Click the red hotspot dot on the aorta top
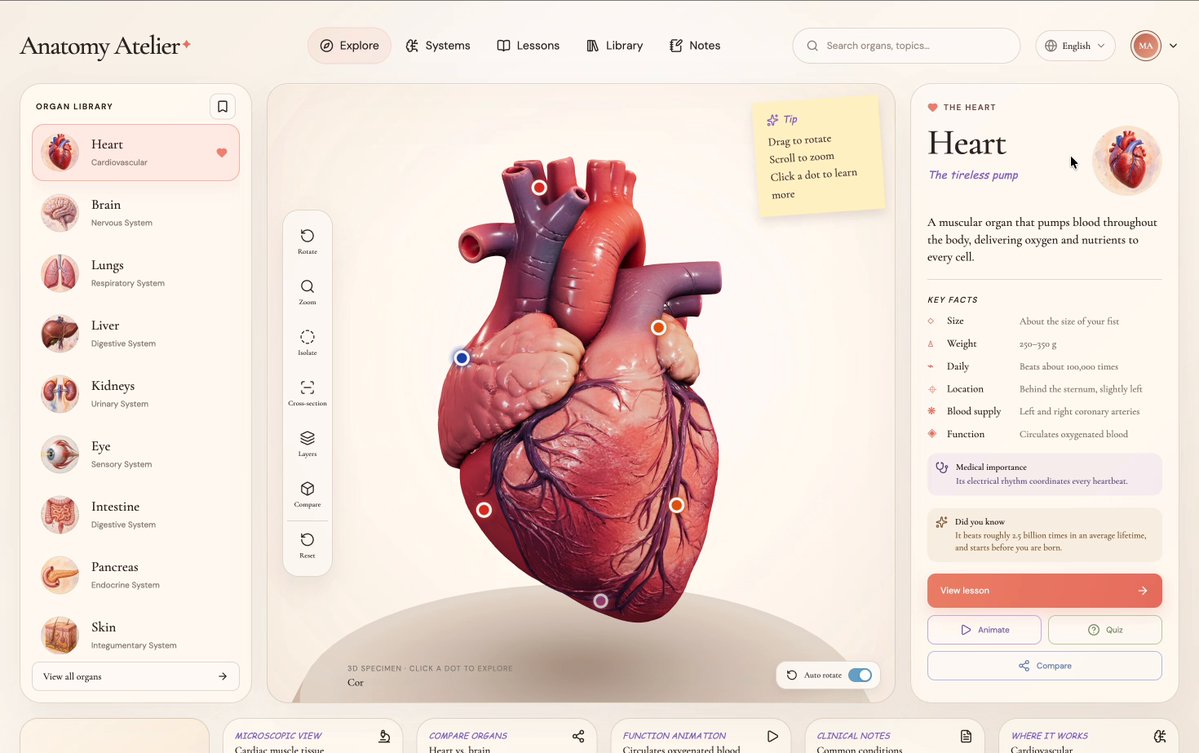This screenshot has height=753, width=1199. (539, 187)
